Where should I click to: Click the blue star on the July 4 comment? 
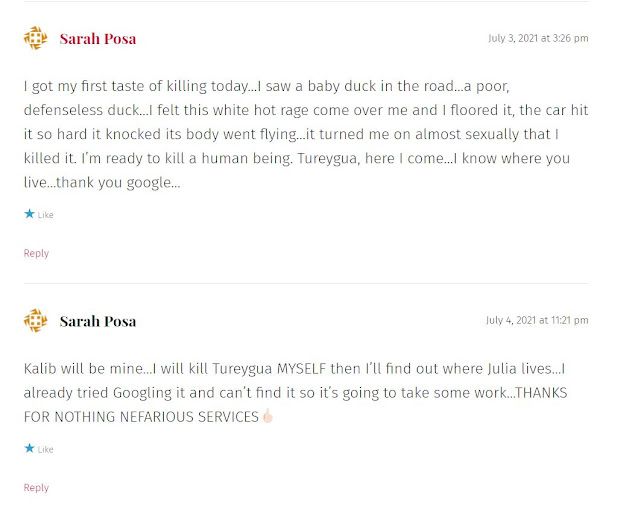(29, 448)
